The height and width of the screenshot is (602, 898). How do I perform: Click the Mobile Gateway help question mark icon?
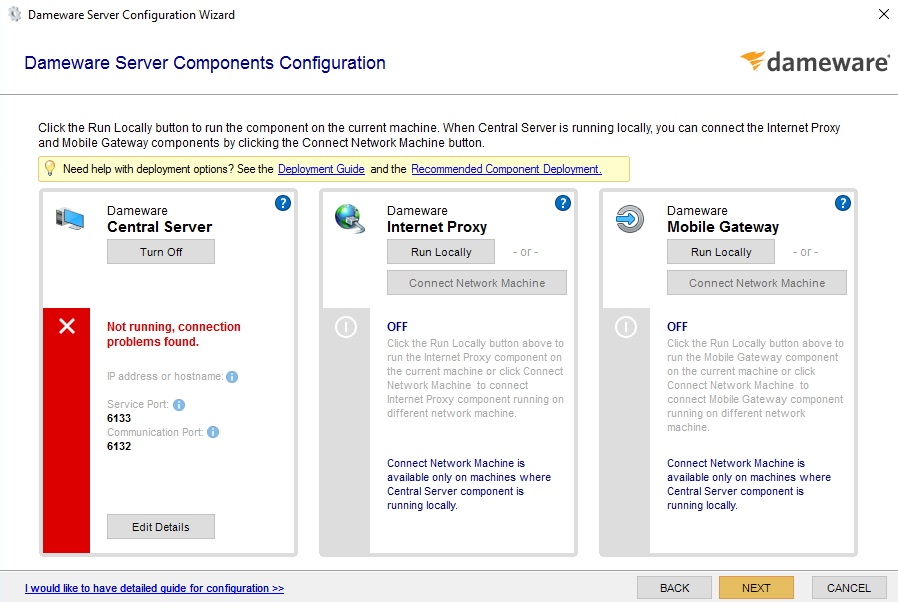pyautogui.click(x=842, y=202)
